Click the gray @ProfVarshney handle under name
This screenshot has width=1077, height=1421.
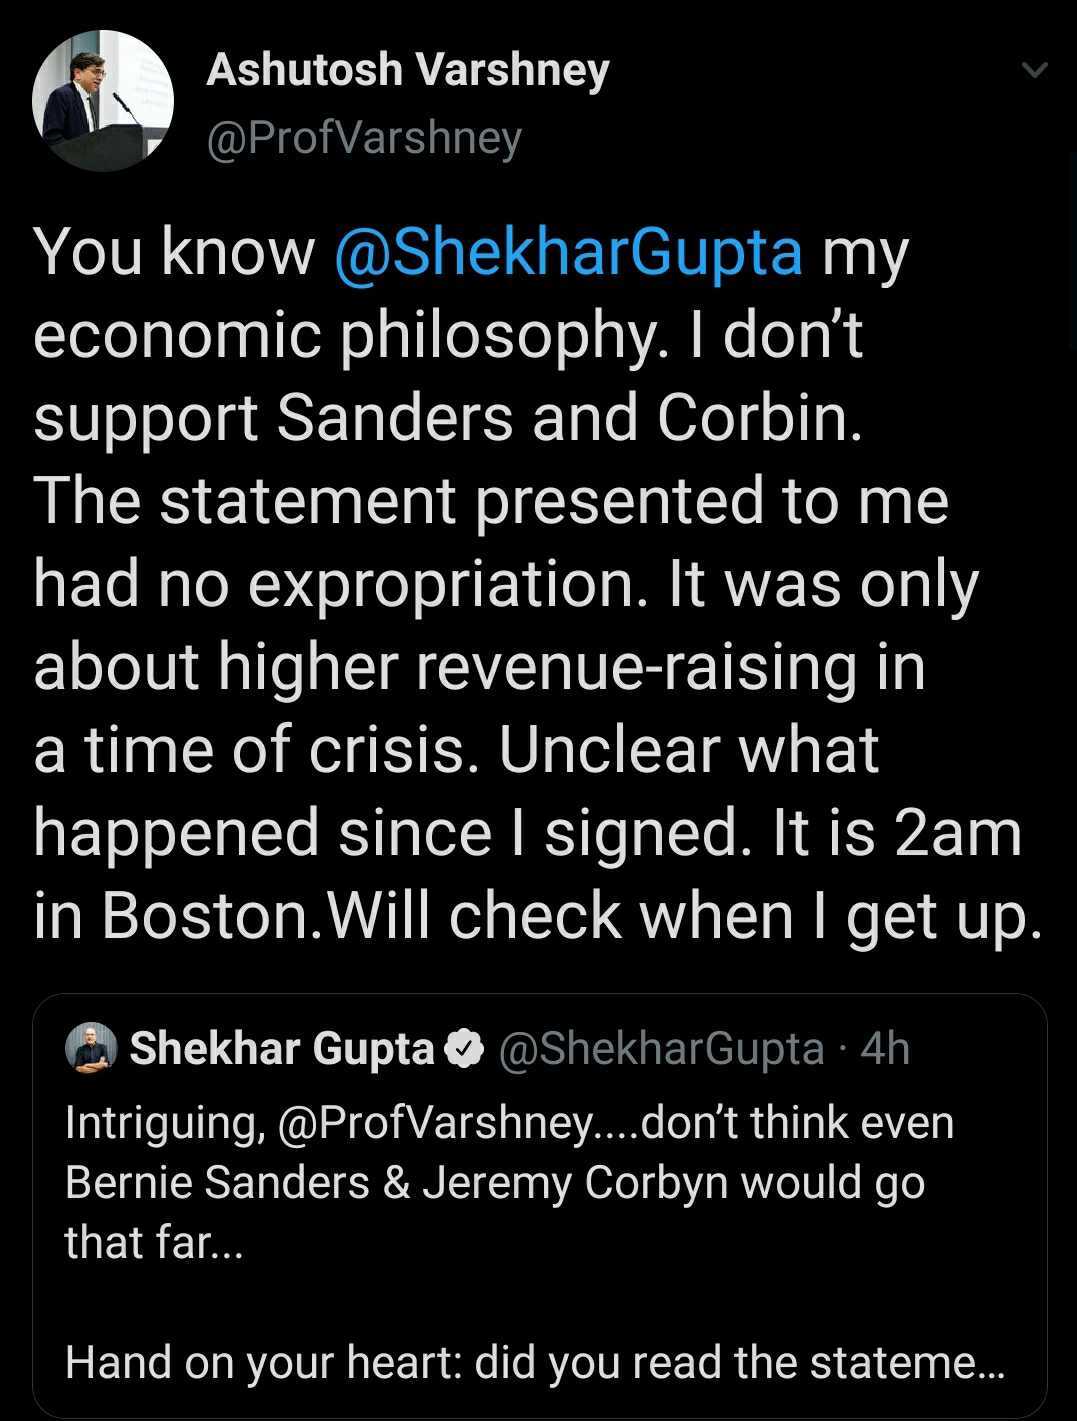click(364, 138)
